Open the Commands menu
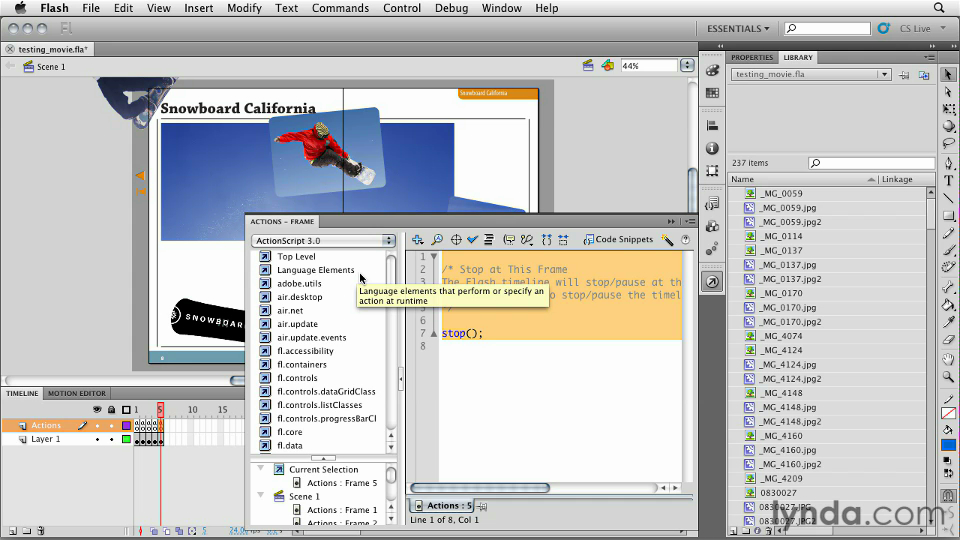Viewport: 960px width, 540px height. (x=340, y=8)
